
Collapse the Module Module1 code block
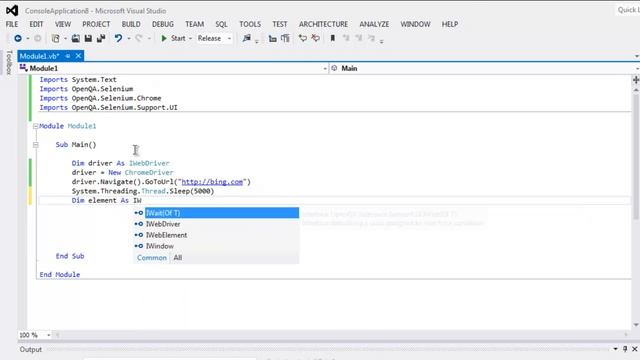coord(36,126)
